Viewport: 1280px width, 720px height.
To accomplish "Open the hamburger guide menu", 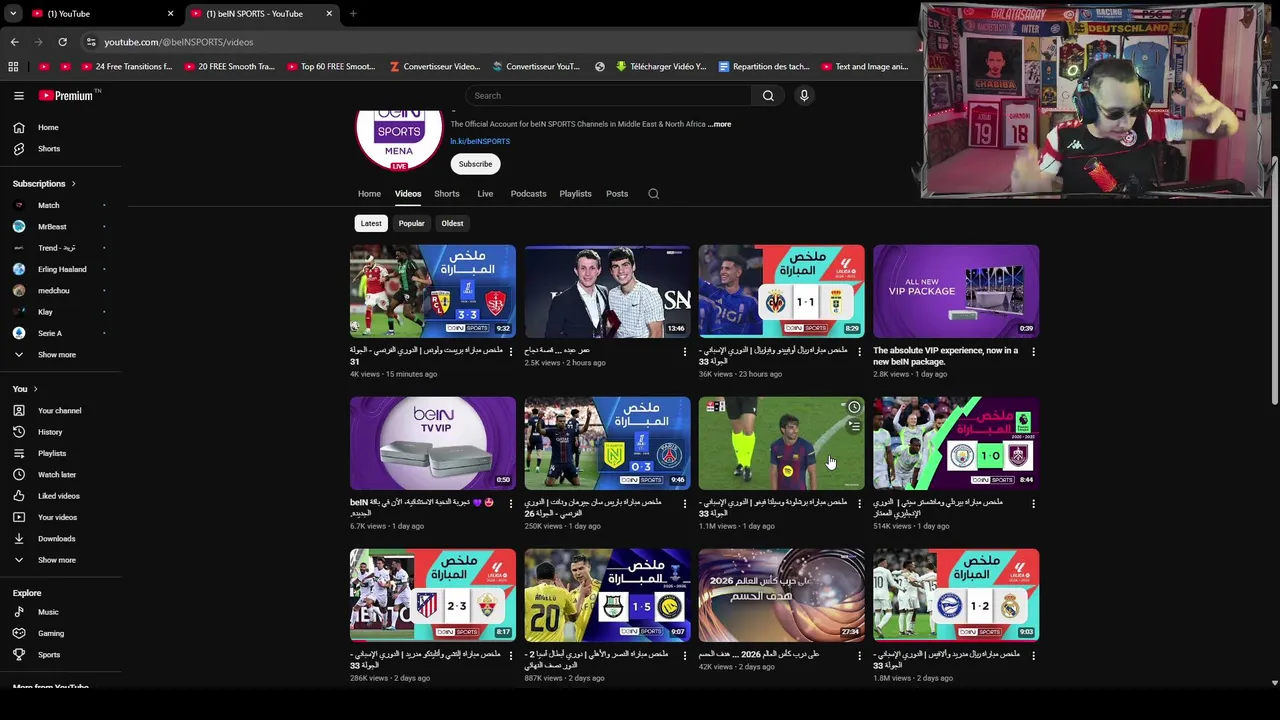I will pyautogui.click(x=18, y=95).
